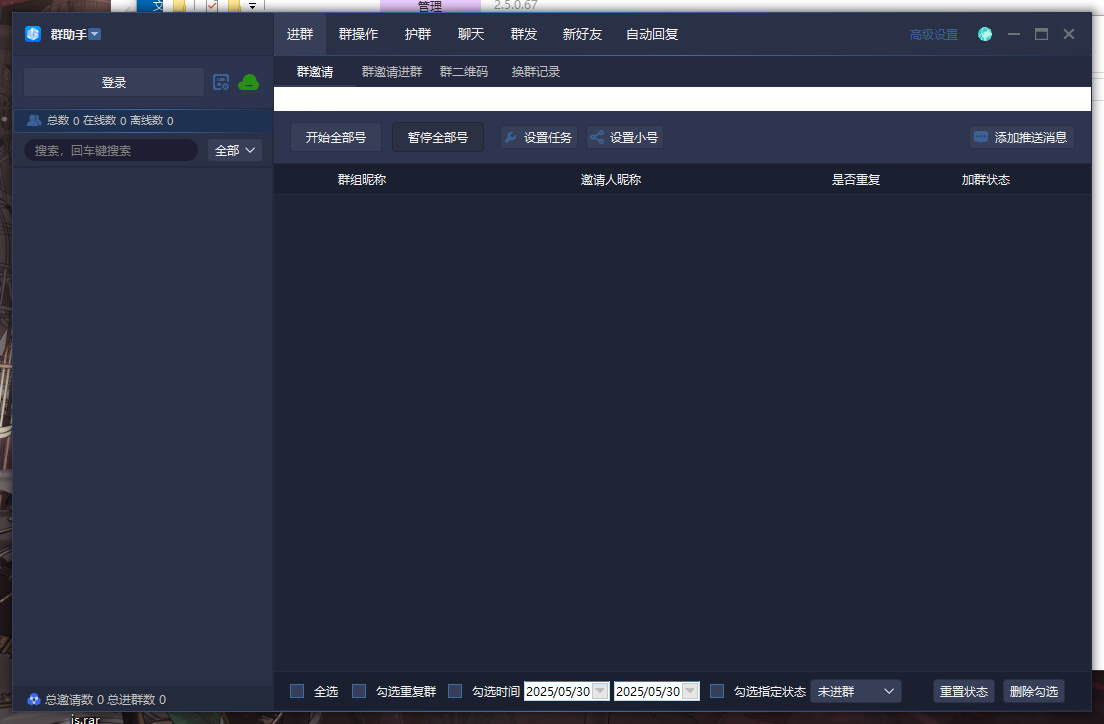
Task: Switch to the 群操作 tab
Action: point(358,34)
